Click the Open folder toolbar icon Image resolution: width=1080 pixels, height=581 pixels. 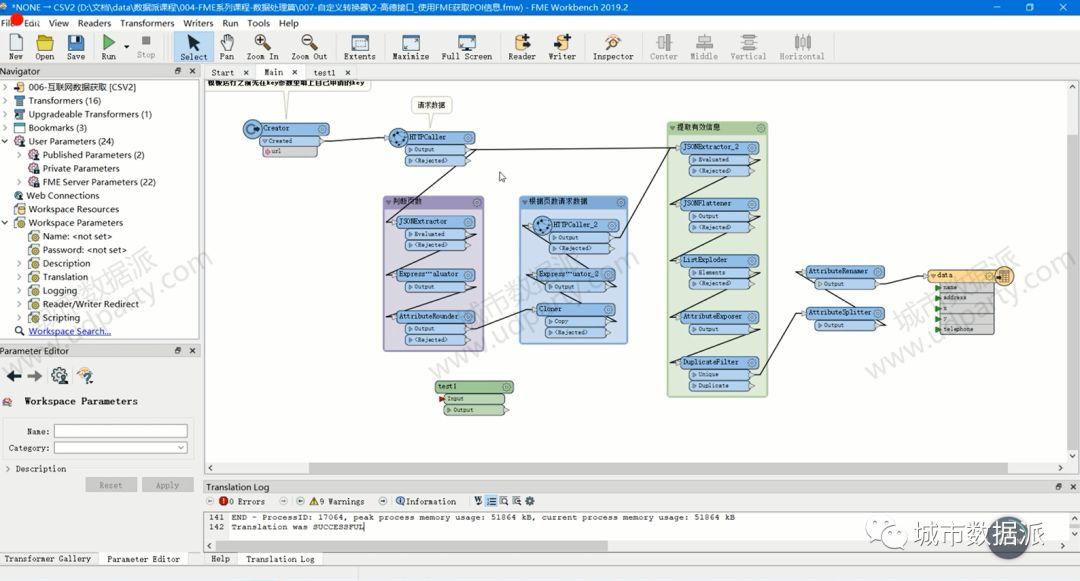[x=45, y=47]
